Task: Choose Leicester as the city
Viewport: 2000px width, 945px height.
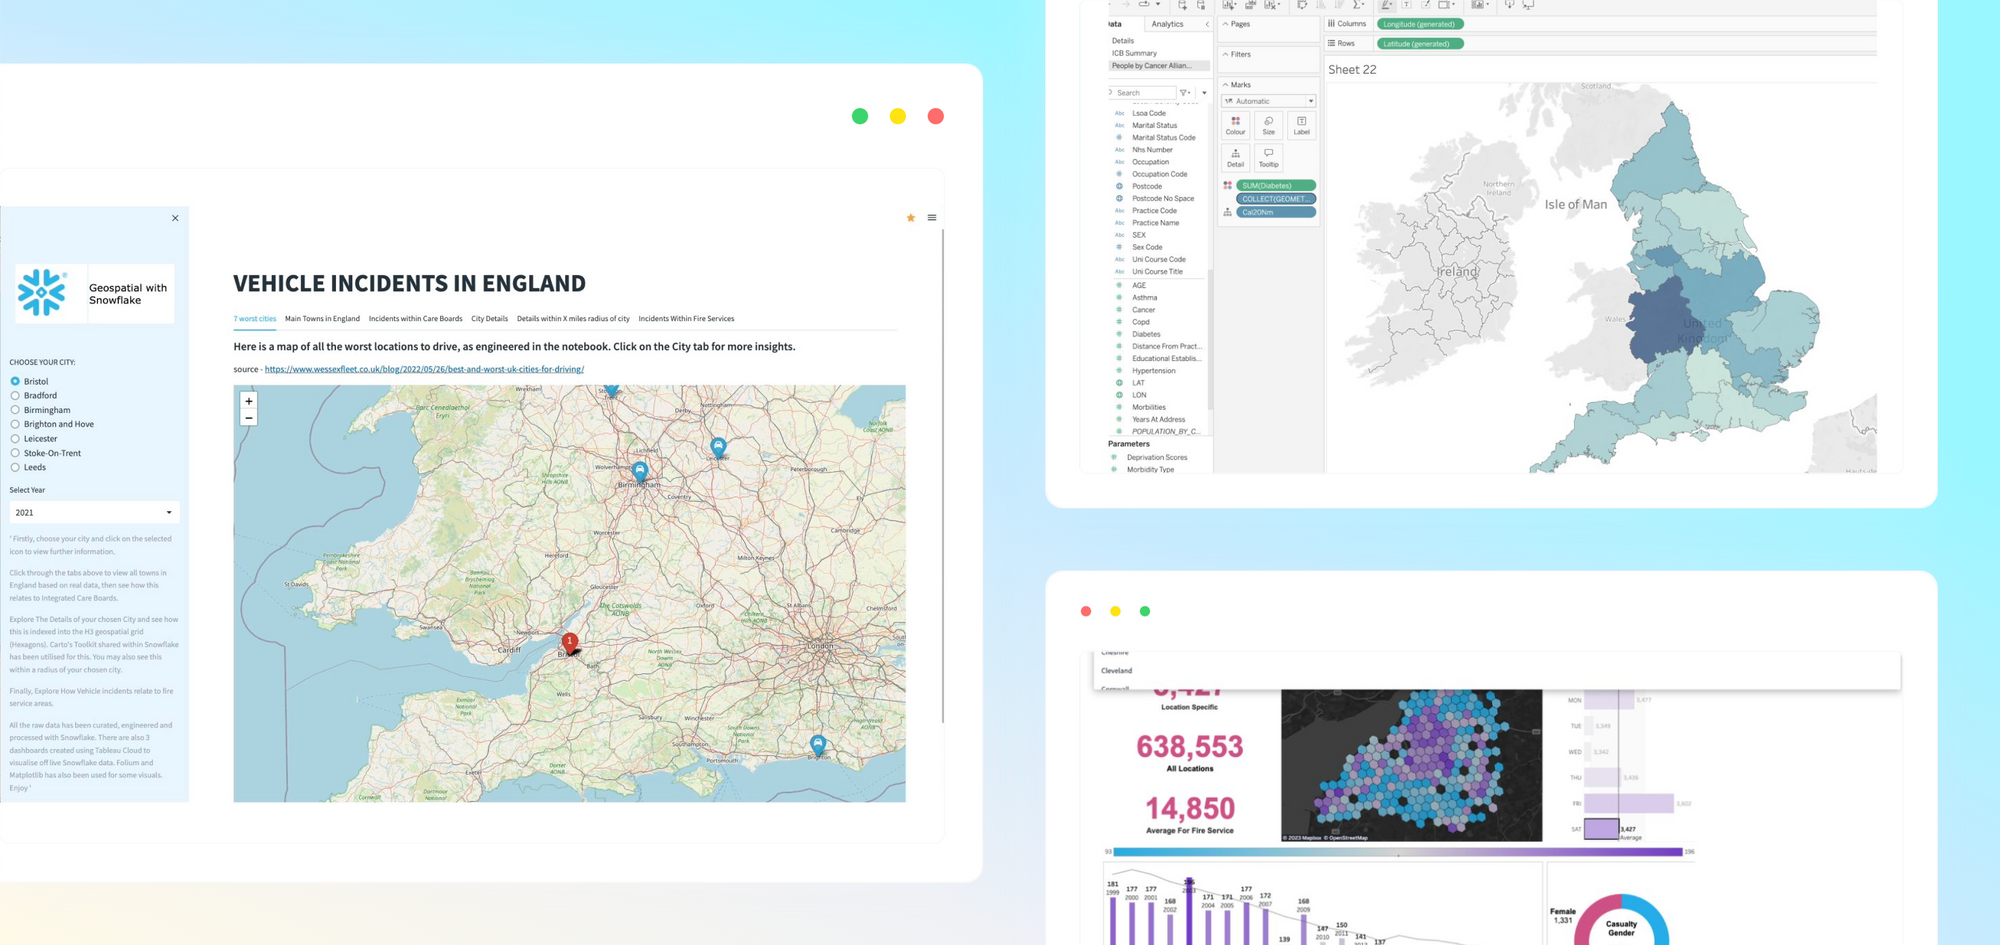Action: (x=15, y=438)
